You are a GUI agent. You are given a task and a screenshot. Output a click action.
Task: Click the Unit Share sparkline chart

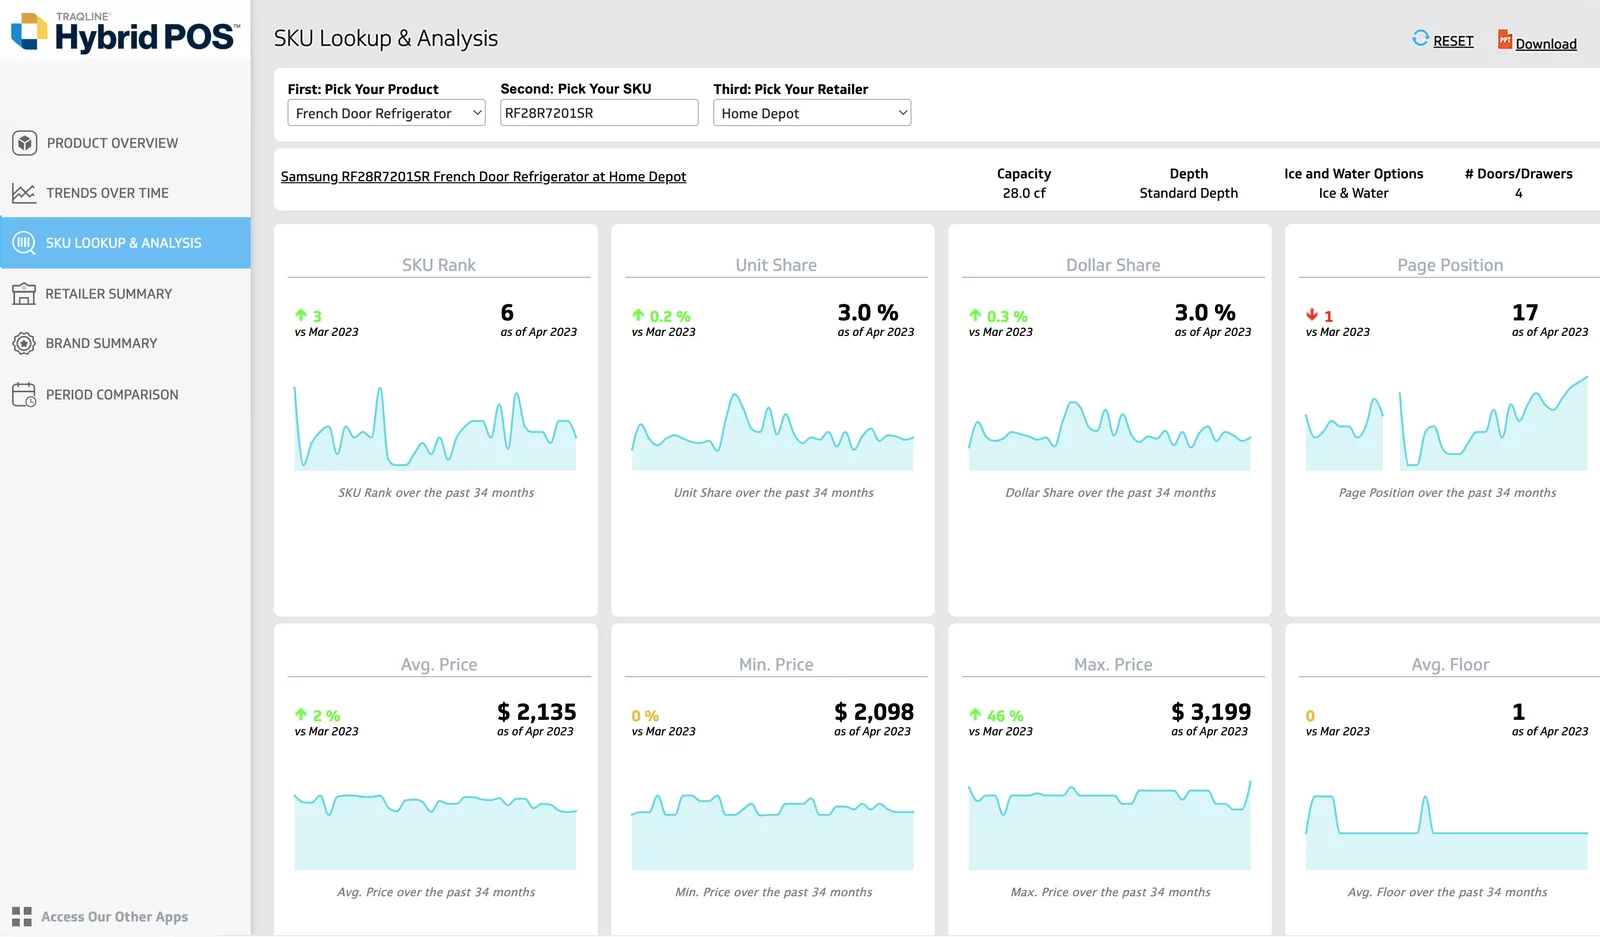pyautogui.click(x=773, y=431)
